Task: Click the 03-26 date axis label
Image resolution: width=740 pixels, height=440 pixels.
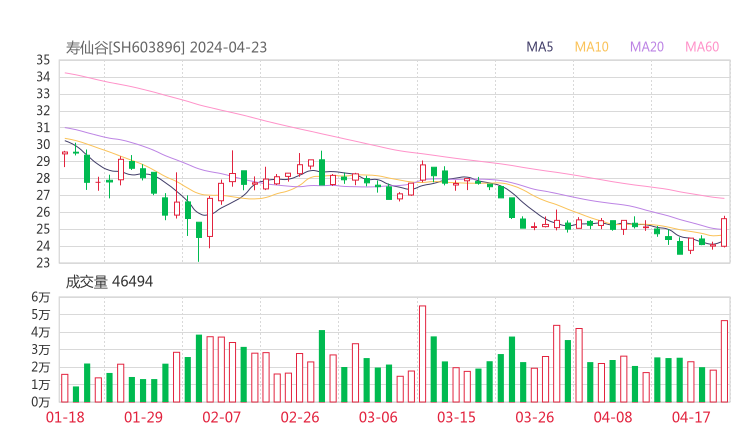Action: coord(534,417)
